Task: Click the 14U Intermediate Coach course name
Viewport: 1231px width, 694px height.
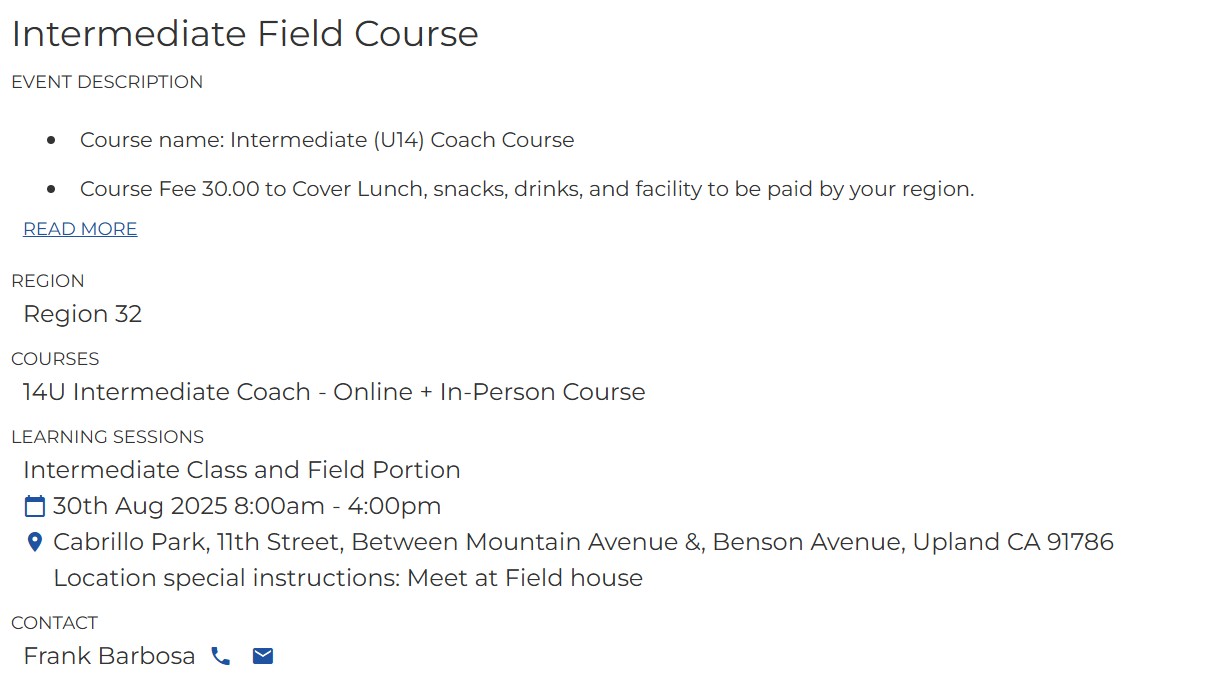Action: (x=334, y=392)
